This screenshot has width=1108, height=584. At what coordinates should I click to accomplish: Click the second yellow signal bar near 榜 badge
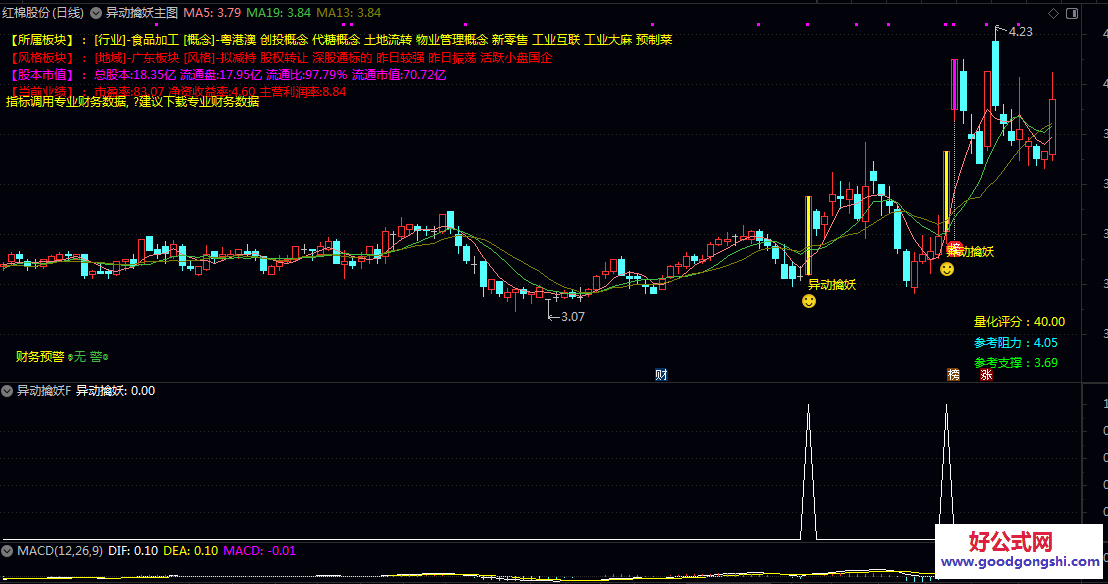pyautogui.click(x=946, y=192)
